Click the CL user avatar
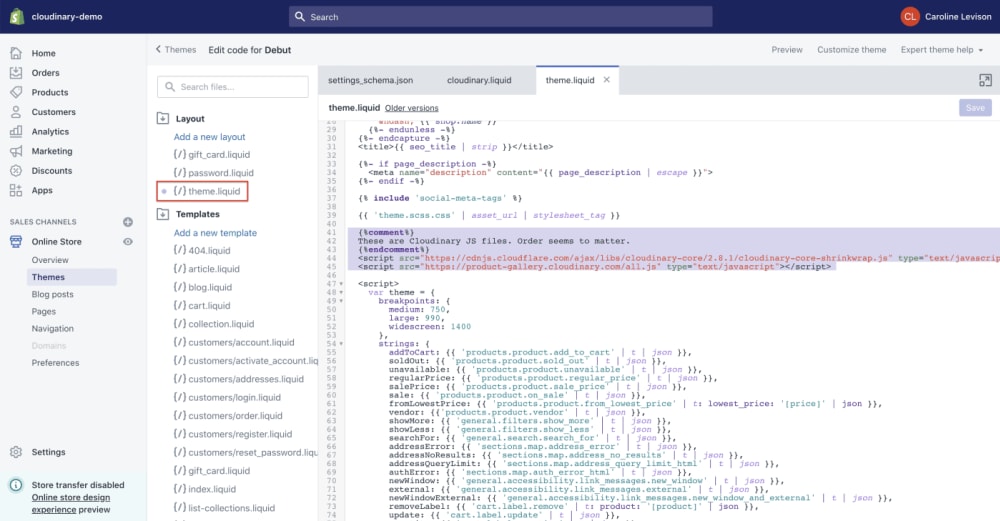 point(910,17)
